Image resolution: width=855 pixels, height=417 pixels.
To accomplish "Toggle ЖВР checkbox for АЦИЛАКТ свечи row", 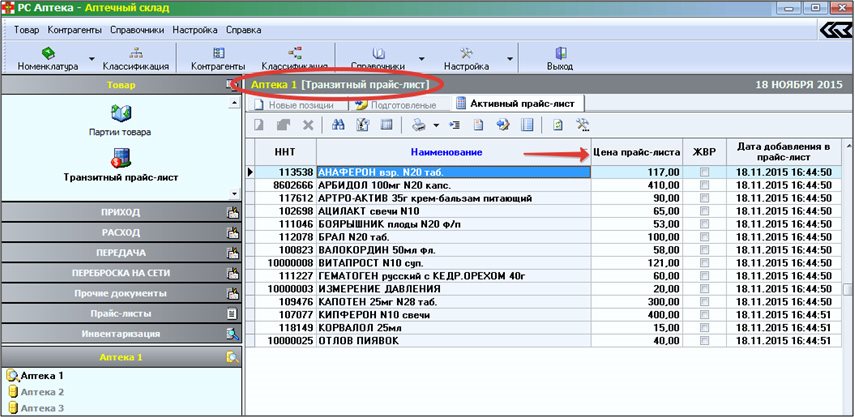I will pos(705,211).
